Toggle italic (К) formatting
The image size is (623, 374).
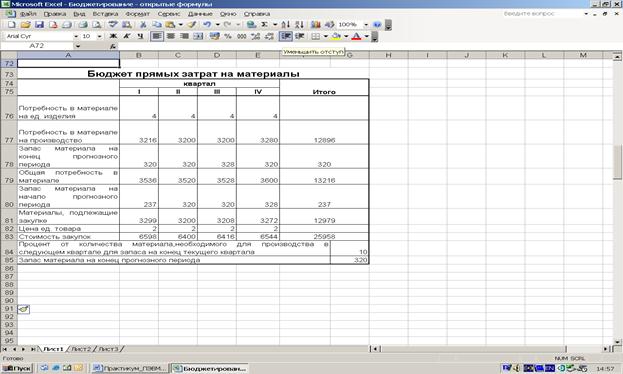tap(127, 36)
